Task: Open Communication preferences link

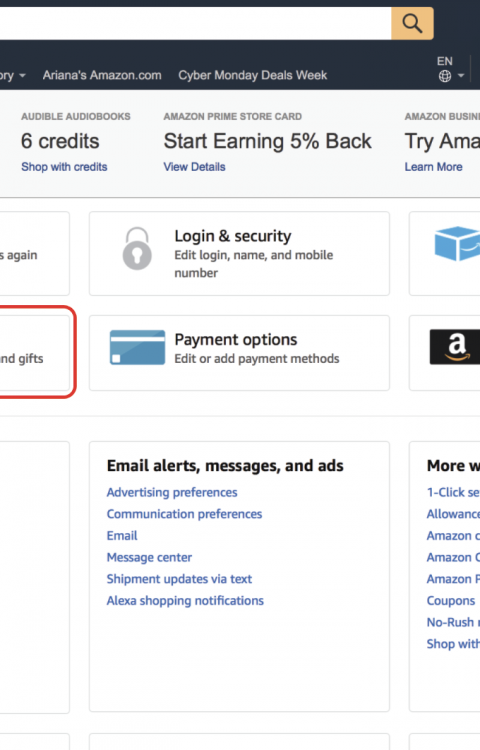Action: (x=184, y=514)
